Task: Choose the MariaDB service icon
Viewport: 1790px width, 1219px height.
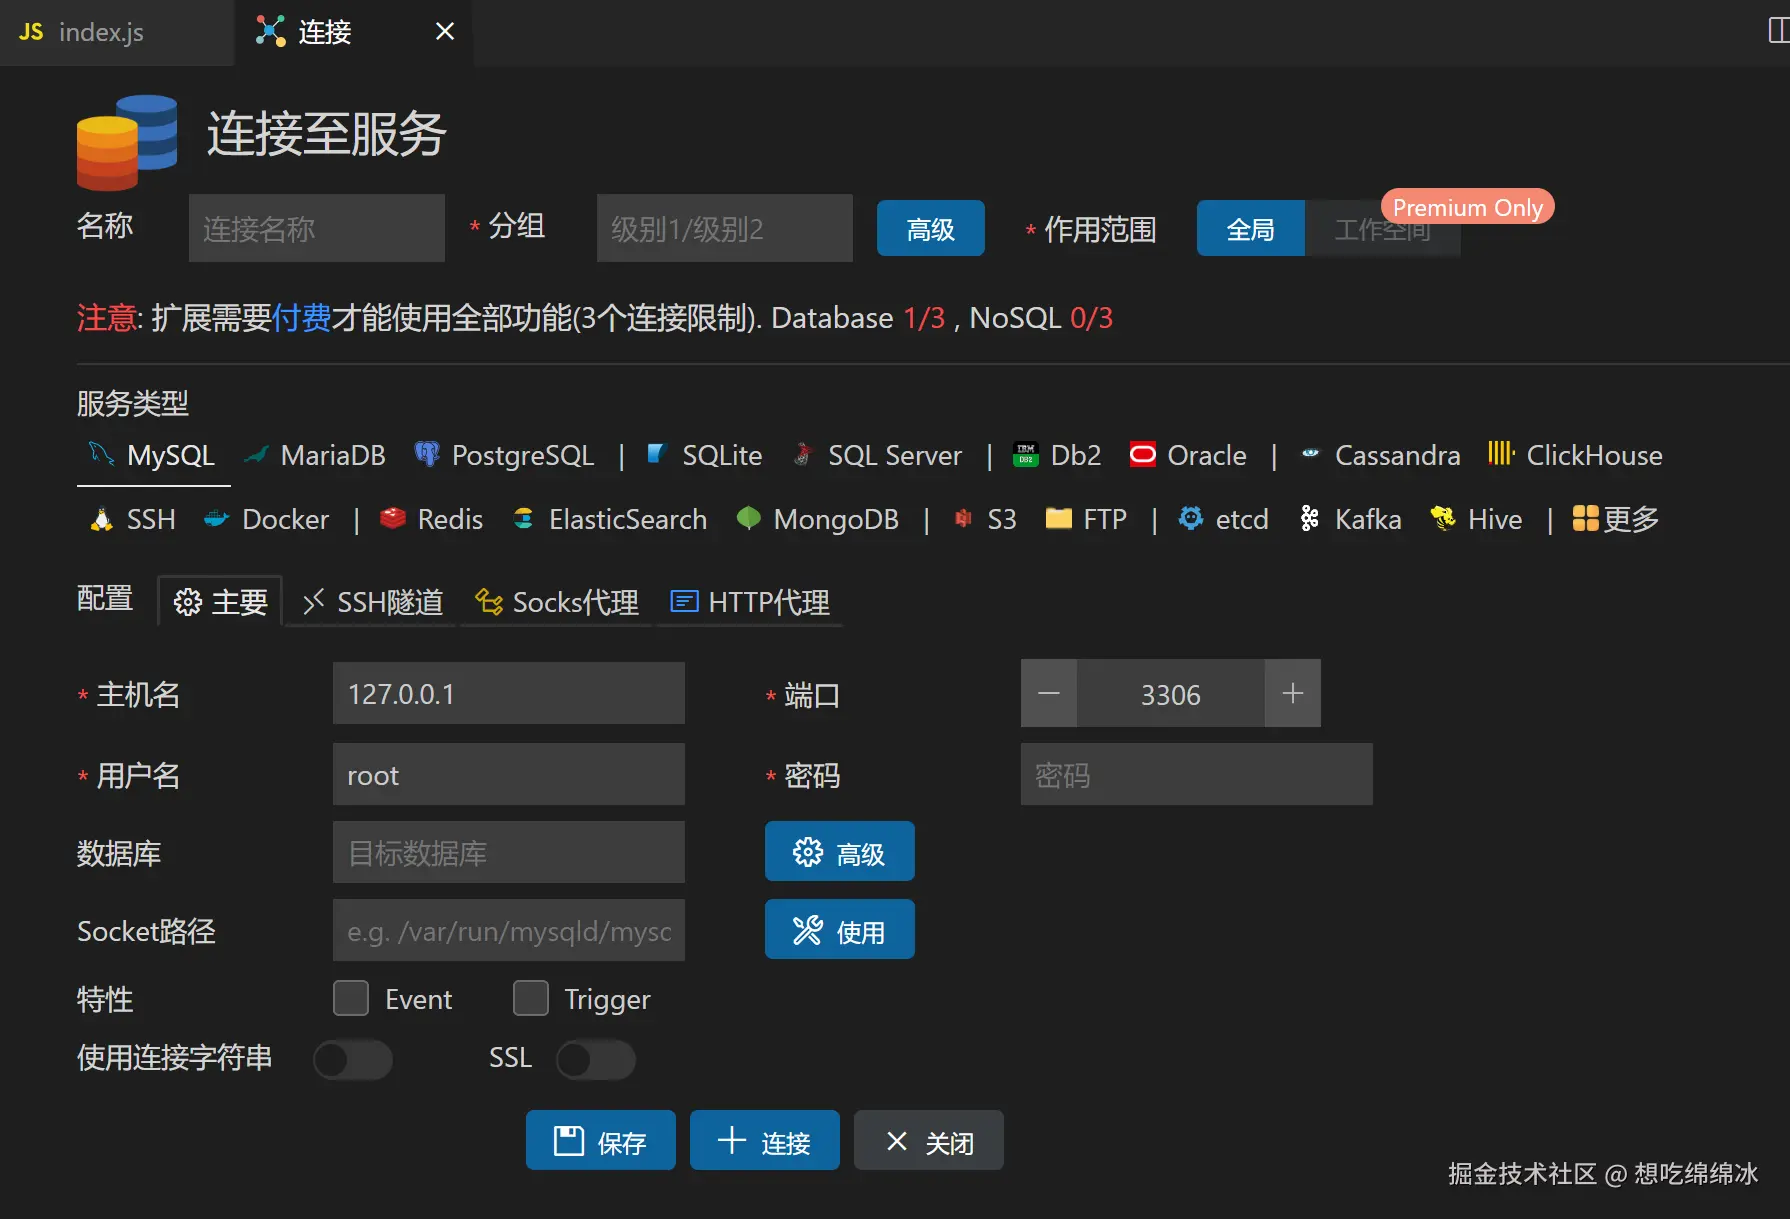Action: tap(257, 455)
